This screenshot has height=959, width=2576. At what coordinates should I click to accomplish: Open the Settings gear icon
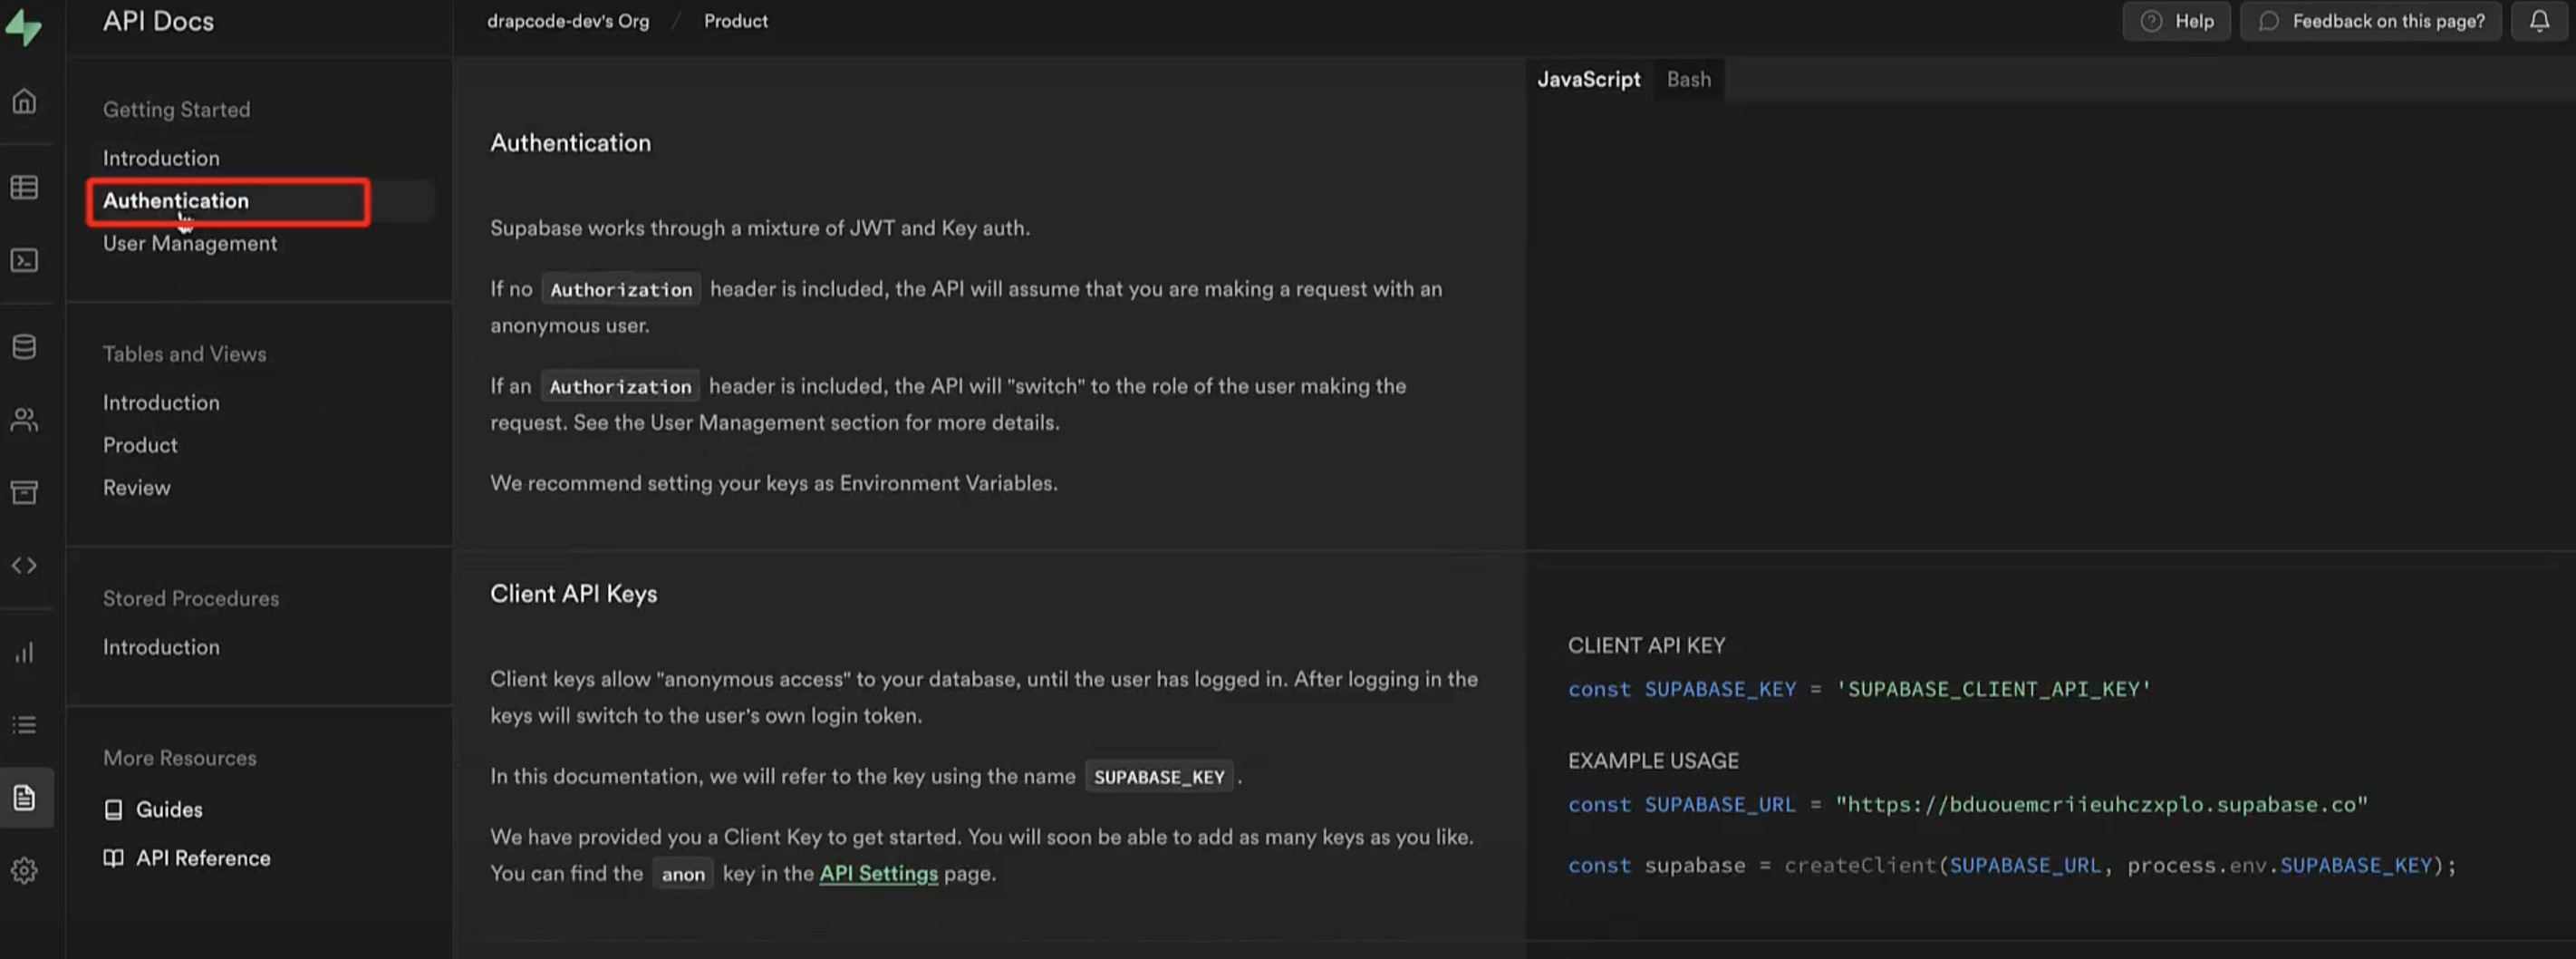(x=24, y=871)
